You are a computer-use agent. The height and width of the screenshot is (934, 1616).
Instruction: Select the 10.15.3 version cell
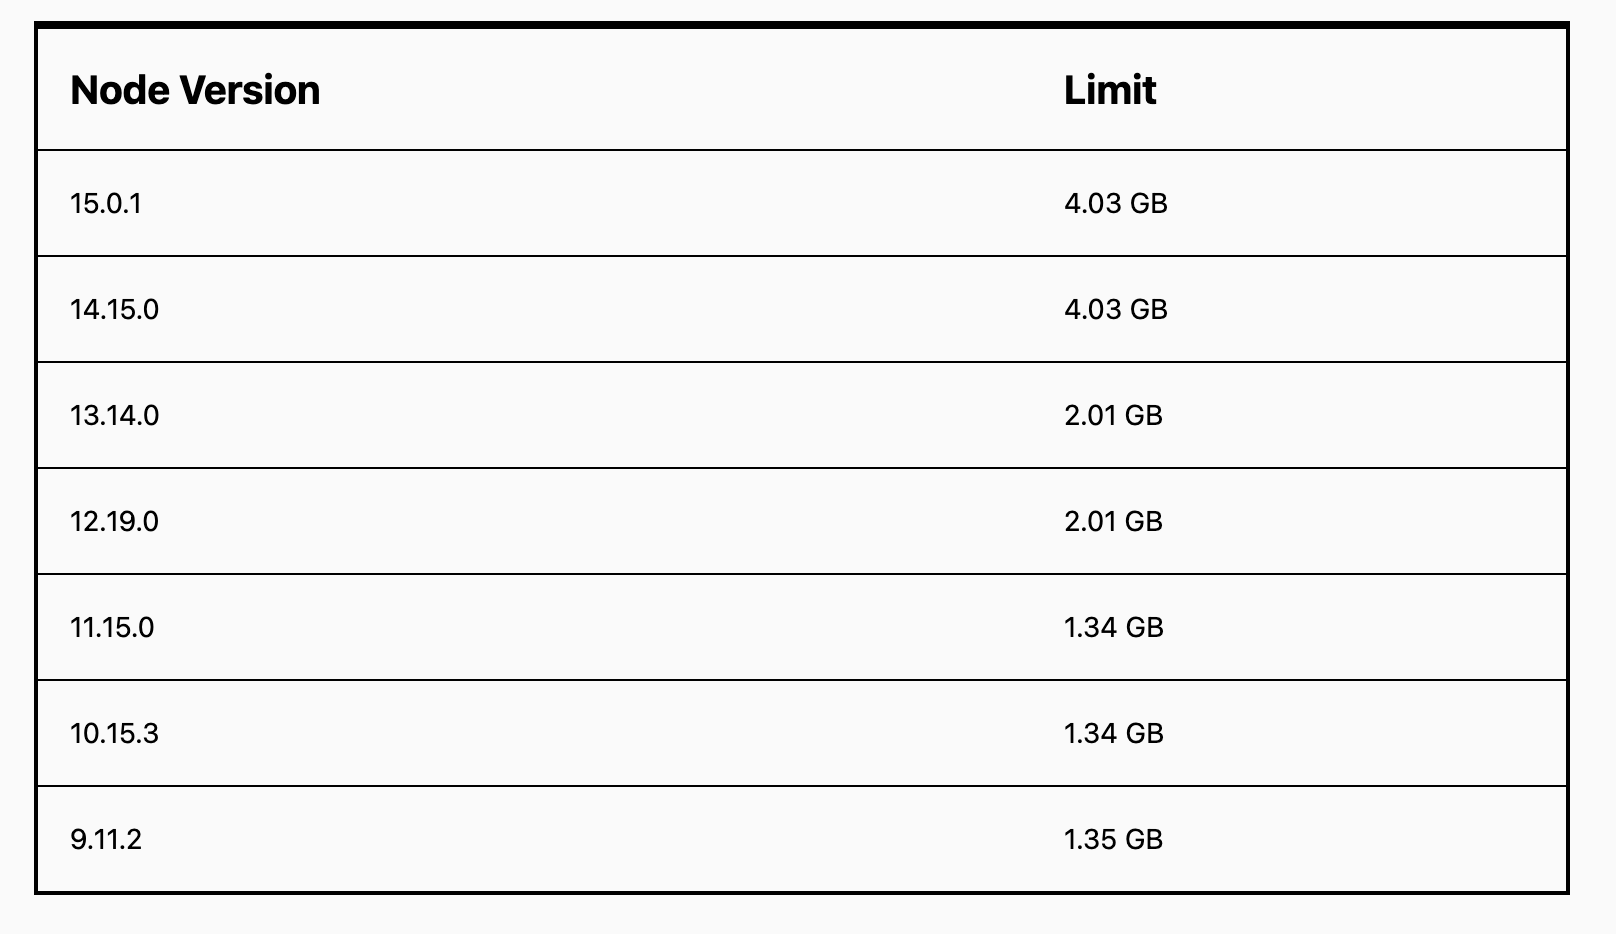click(x=114, y=734)
